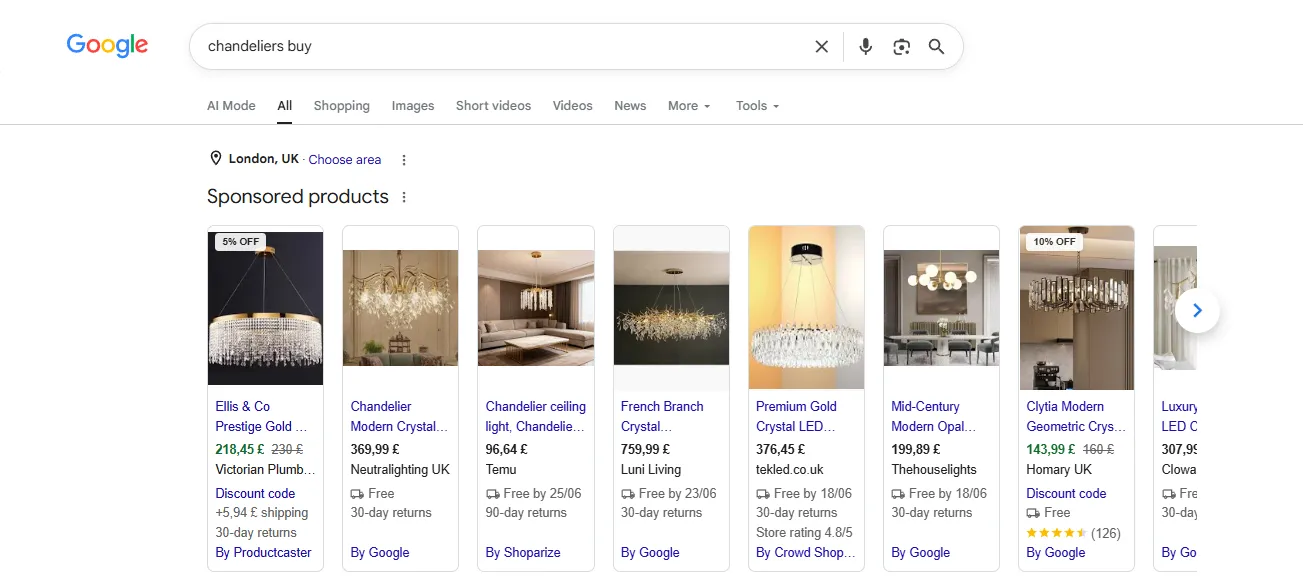The image size is (1303, 588).
Task: Click the 199,89 £ price
Action: click(x=916, y=449)
